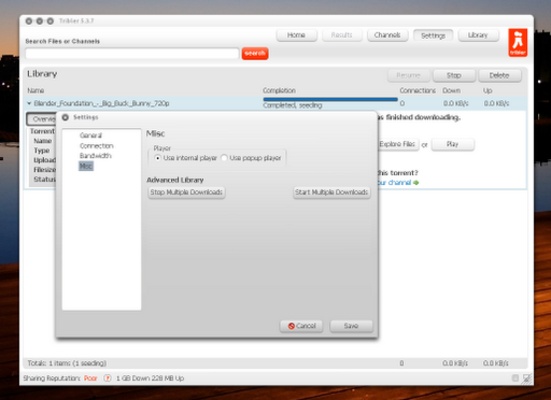The width and height of the screenshot is (551, 400).
Task: Open the your channel link
Action: [x=394, y=182]
